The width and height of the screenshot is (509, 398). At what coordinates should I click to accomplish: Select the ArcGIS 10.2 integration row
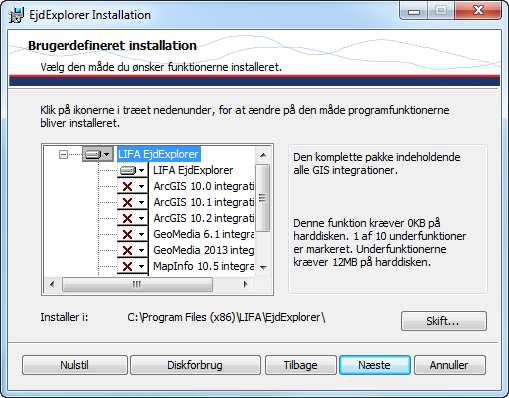click(x=204, y=218)
